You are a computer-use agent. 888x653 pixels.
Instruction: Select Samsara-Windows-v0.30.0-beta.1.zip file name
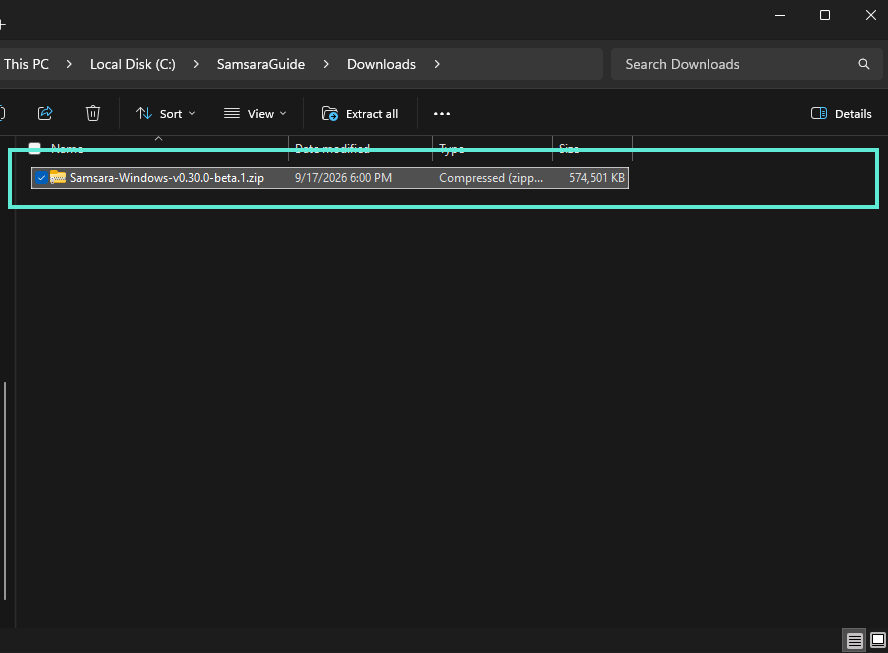point(166,178)
